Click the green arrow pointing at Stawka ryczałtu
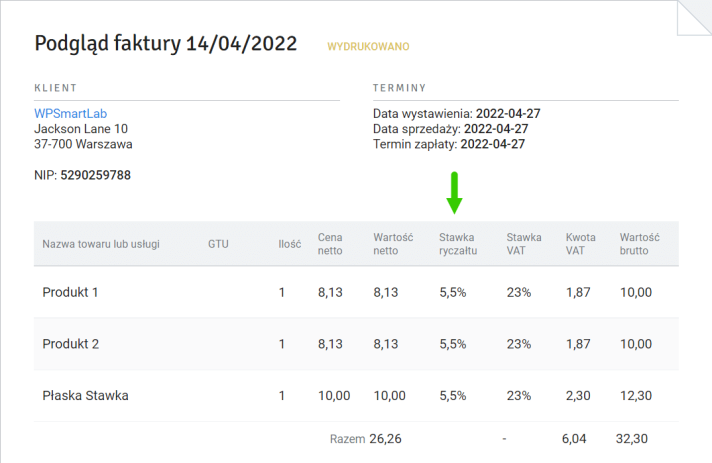Image resolution: width=712 pixels, height=463 pixels. click(454, 193)
